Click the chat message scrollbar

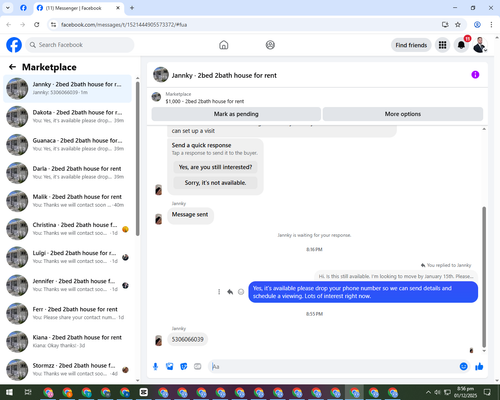point(484,277)
